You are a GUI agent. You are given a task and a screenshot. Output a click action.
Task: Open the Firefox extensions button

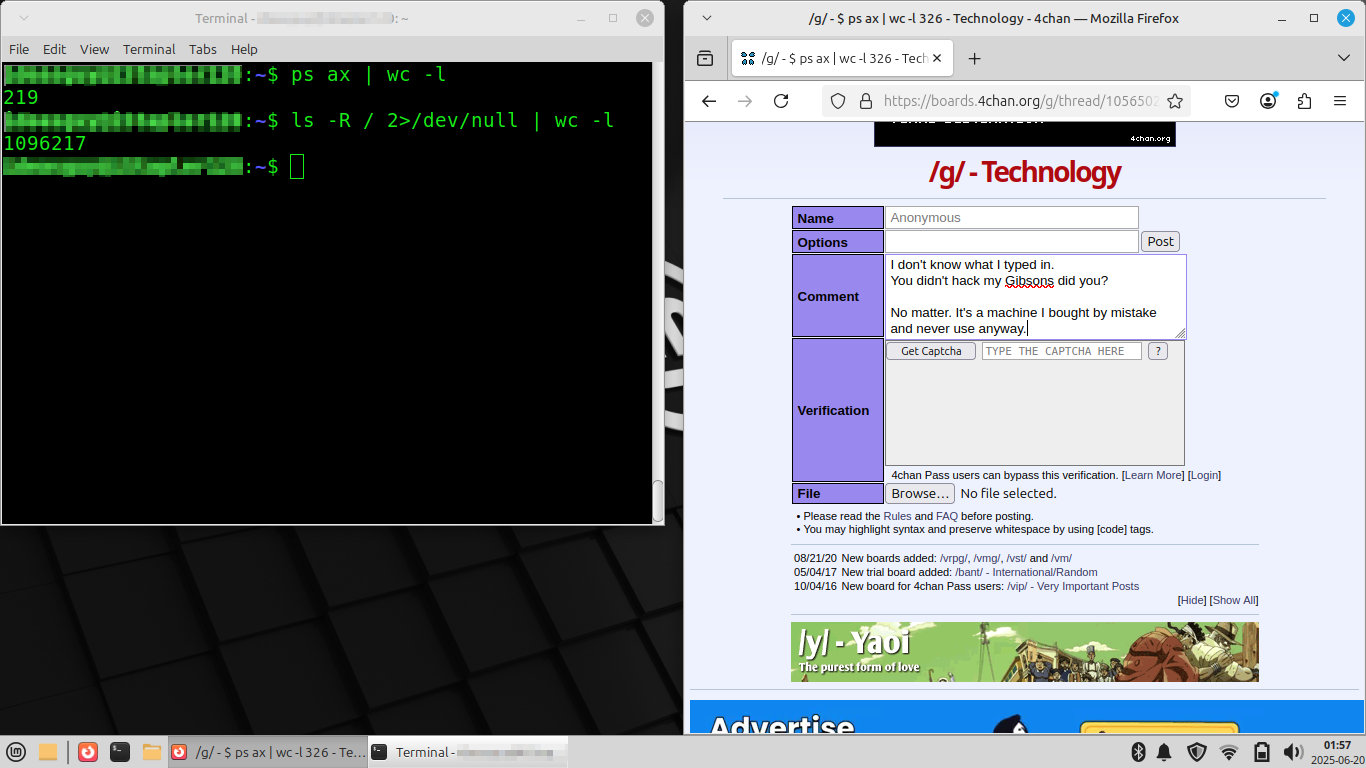coord(1304,101)
